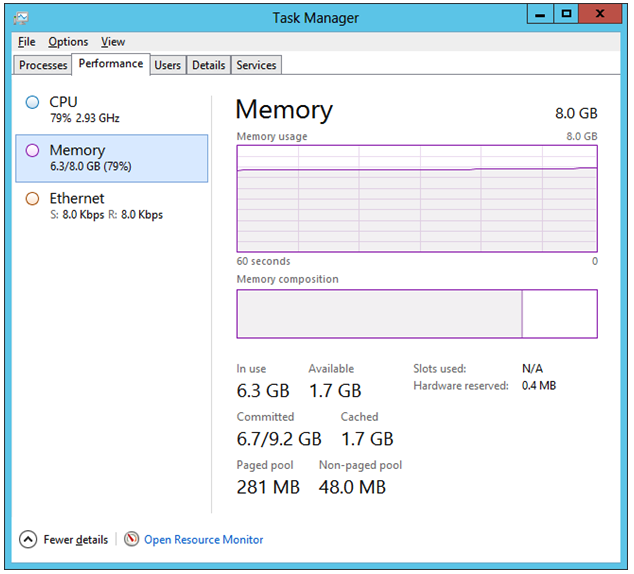The image size is (634, 574).
Task: Switch to the Processes tab
Action: pyautogui.click(x=43, y=65)
